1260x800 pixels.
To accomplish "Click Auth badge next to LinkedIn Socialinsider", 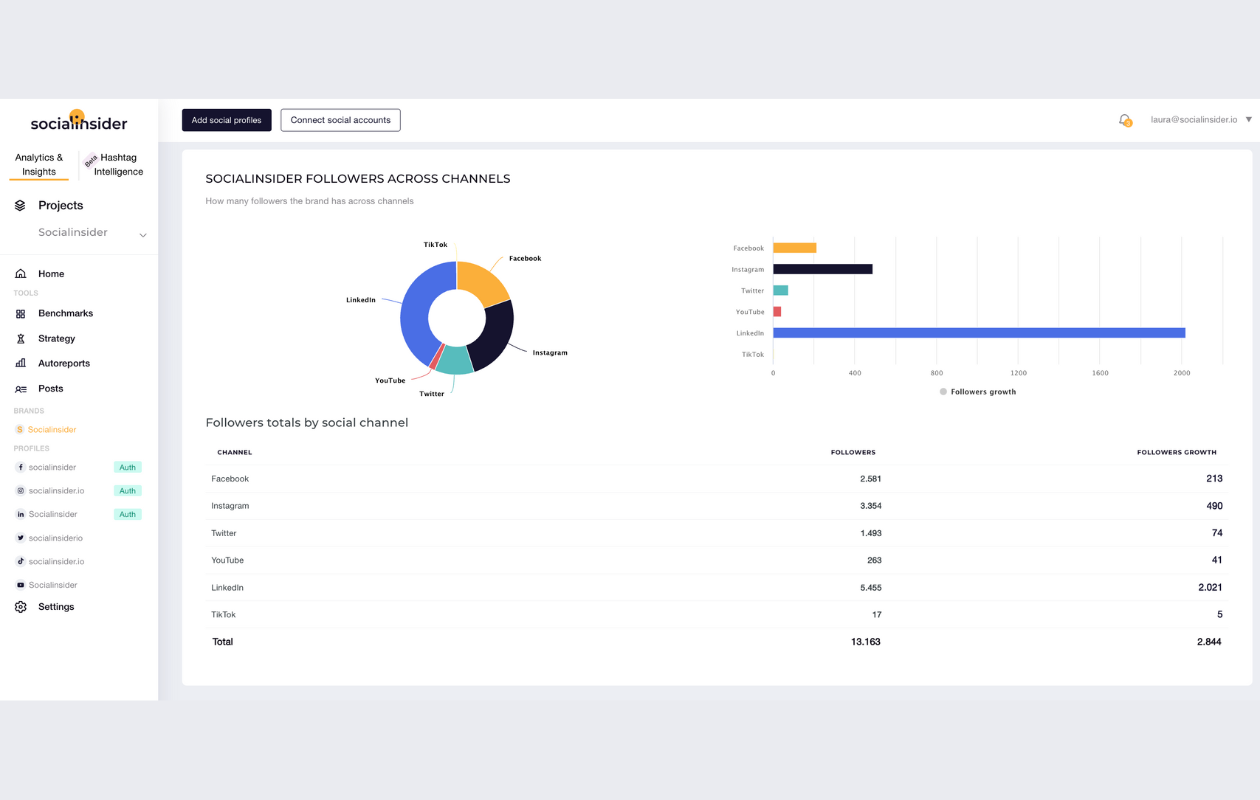I will [x=128, y=514].
